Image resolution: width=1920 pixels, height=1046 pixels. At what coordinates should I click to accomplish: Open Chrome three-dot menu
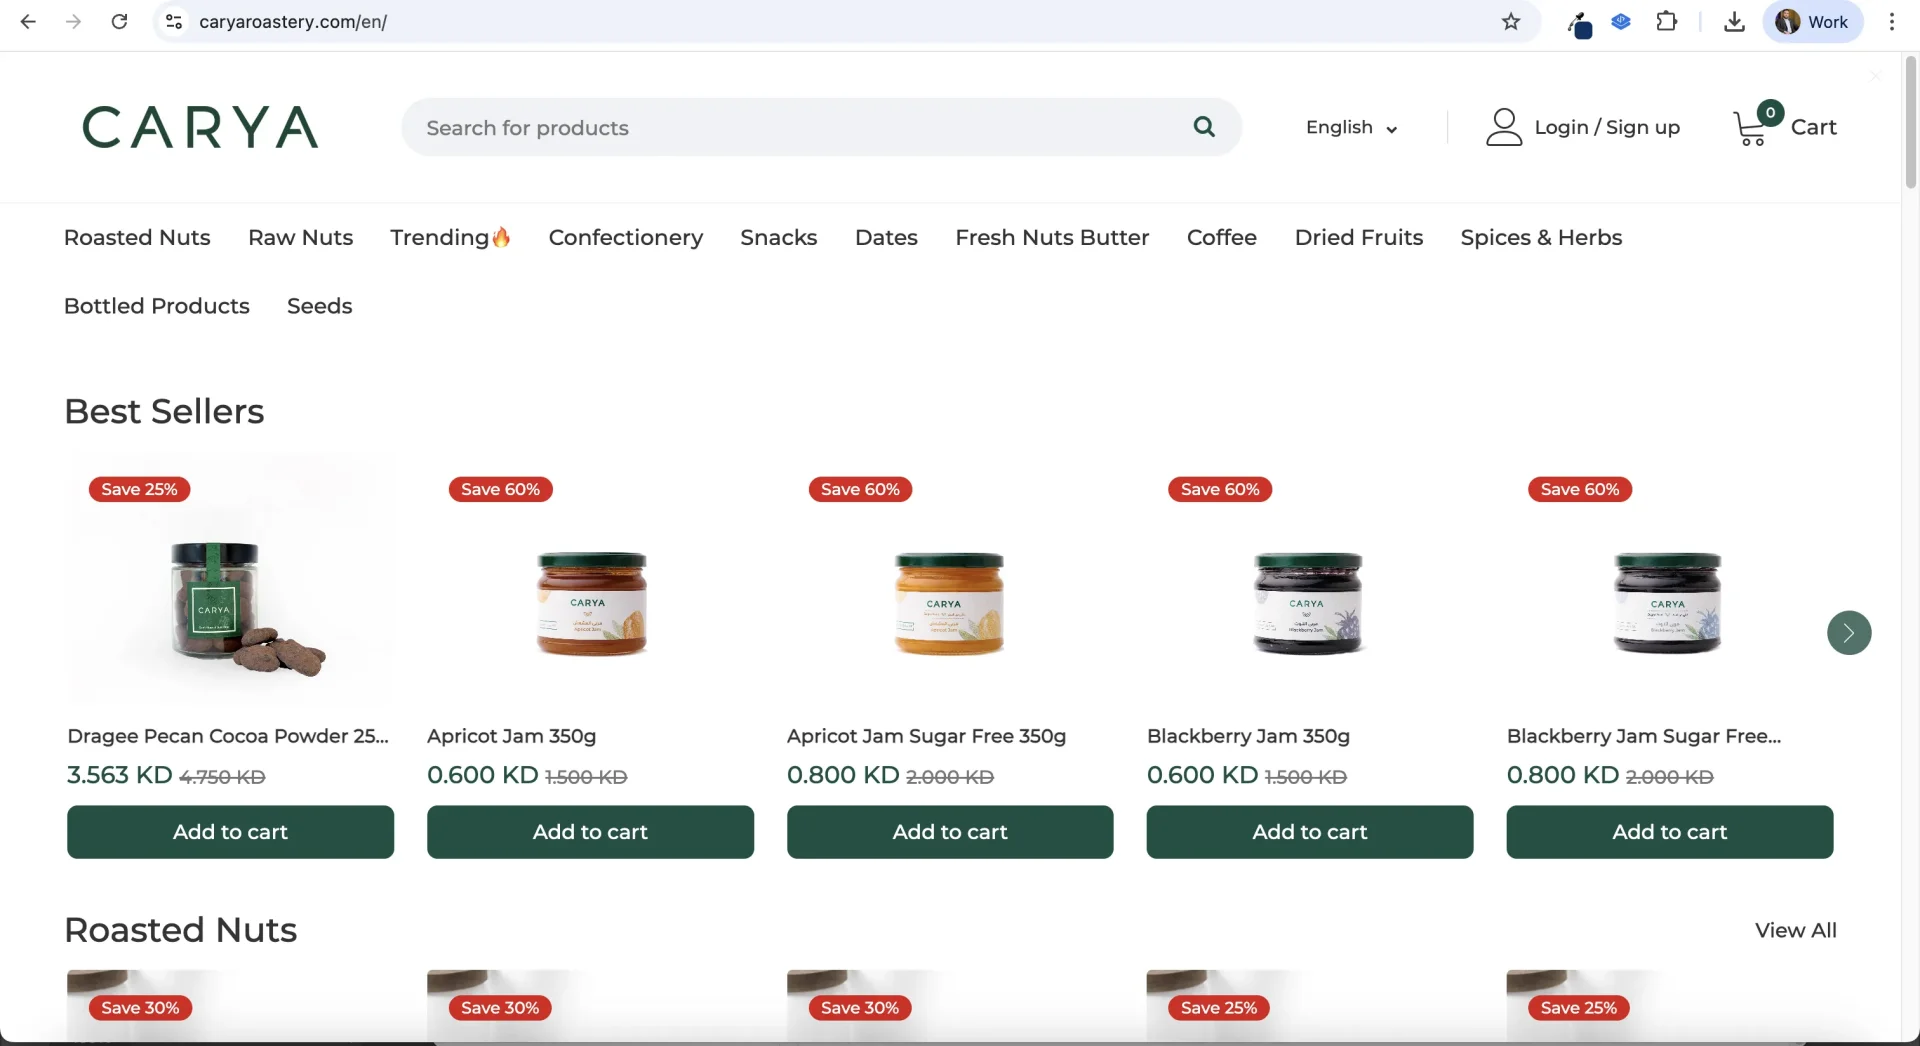click(1891, 22)
